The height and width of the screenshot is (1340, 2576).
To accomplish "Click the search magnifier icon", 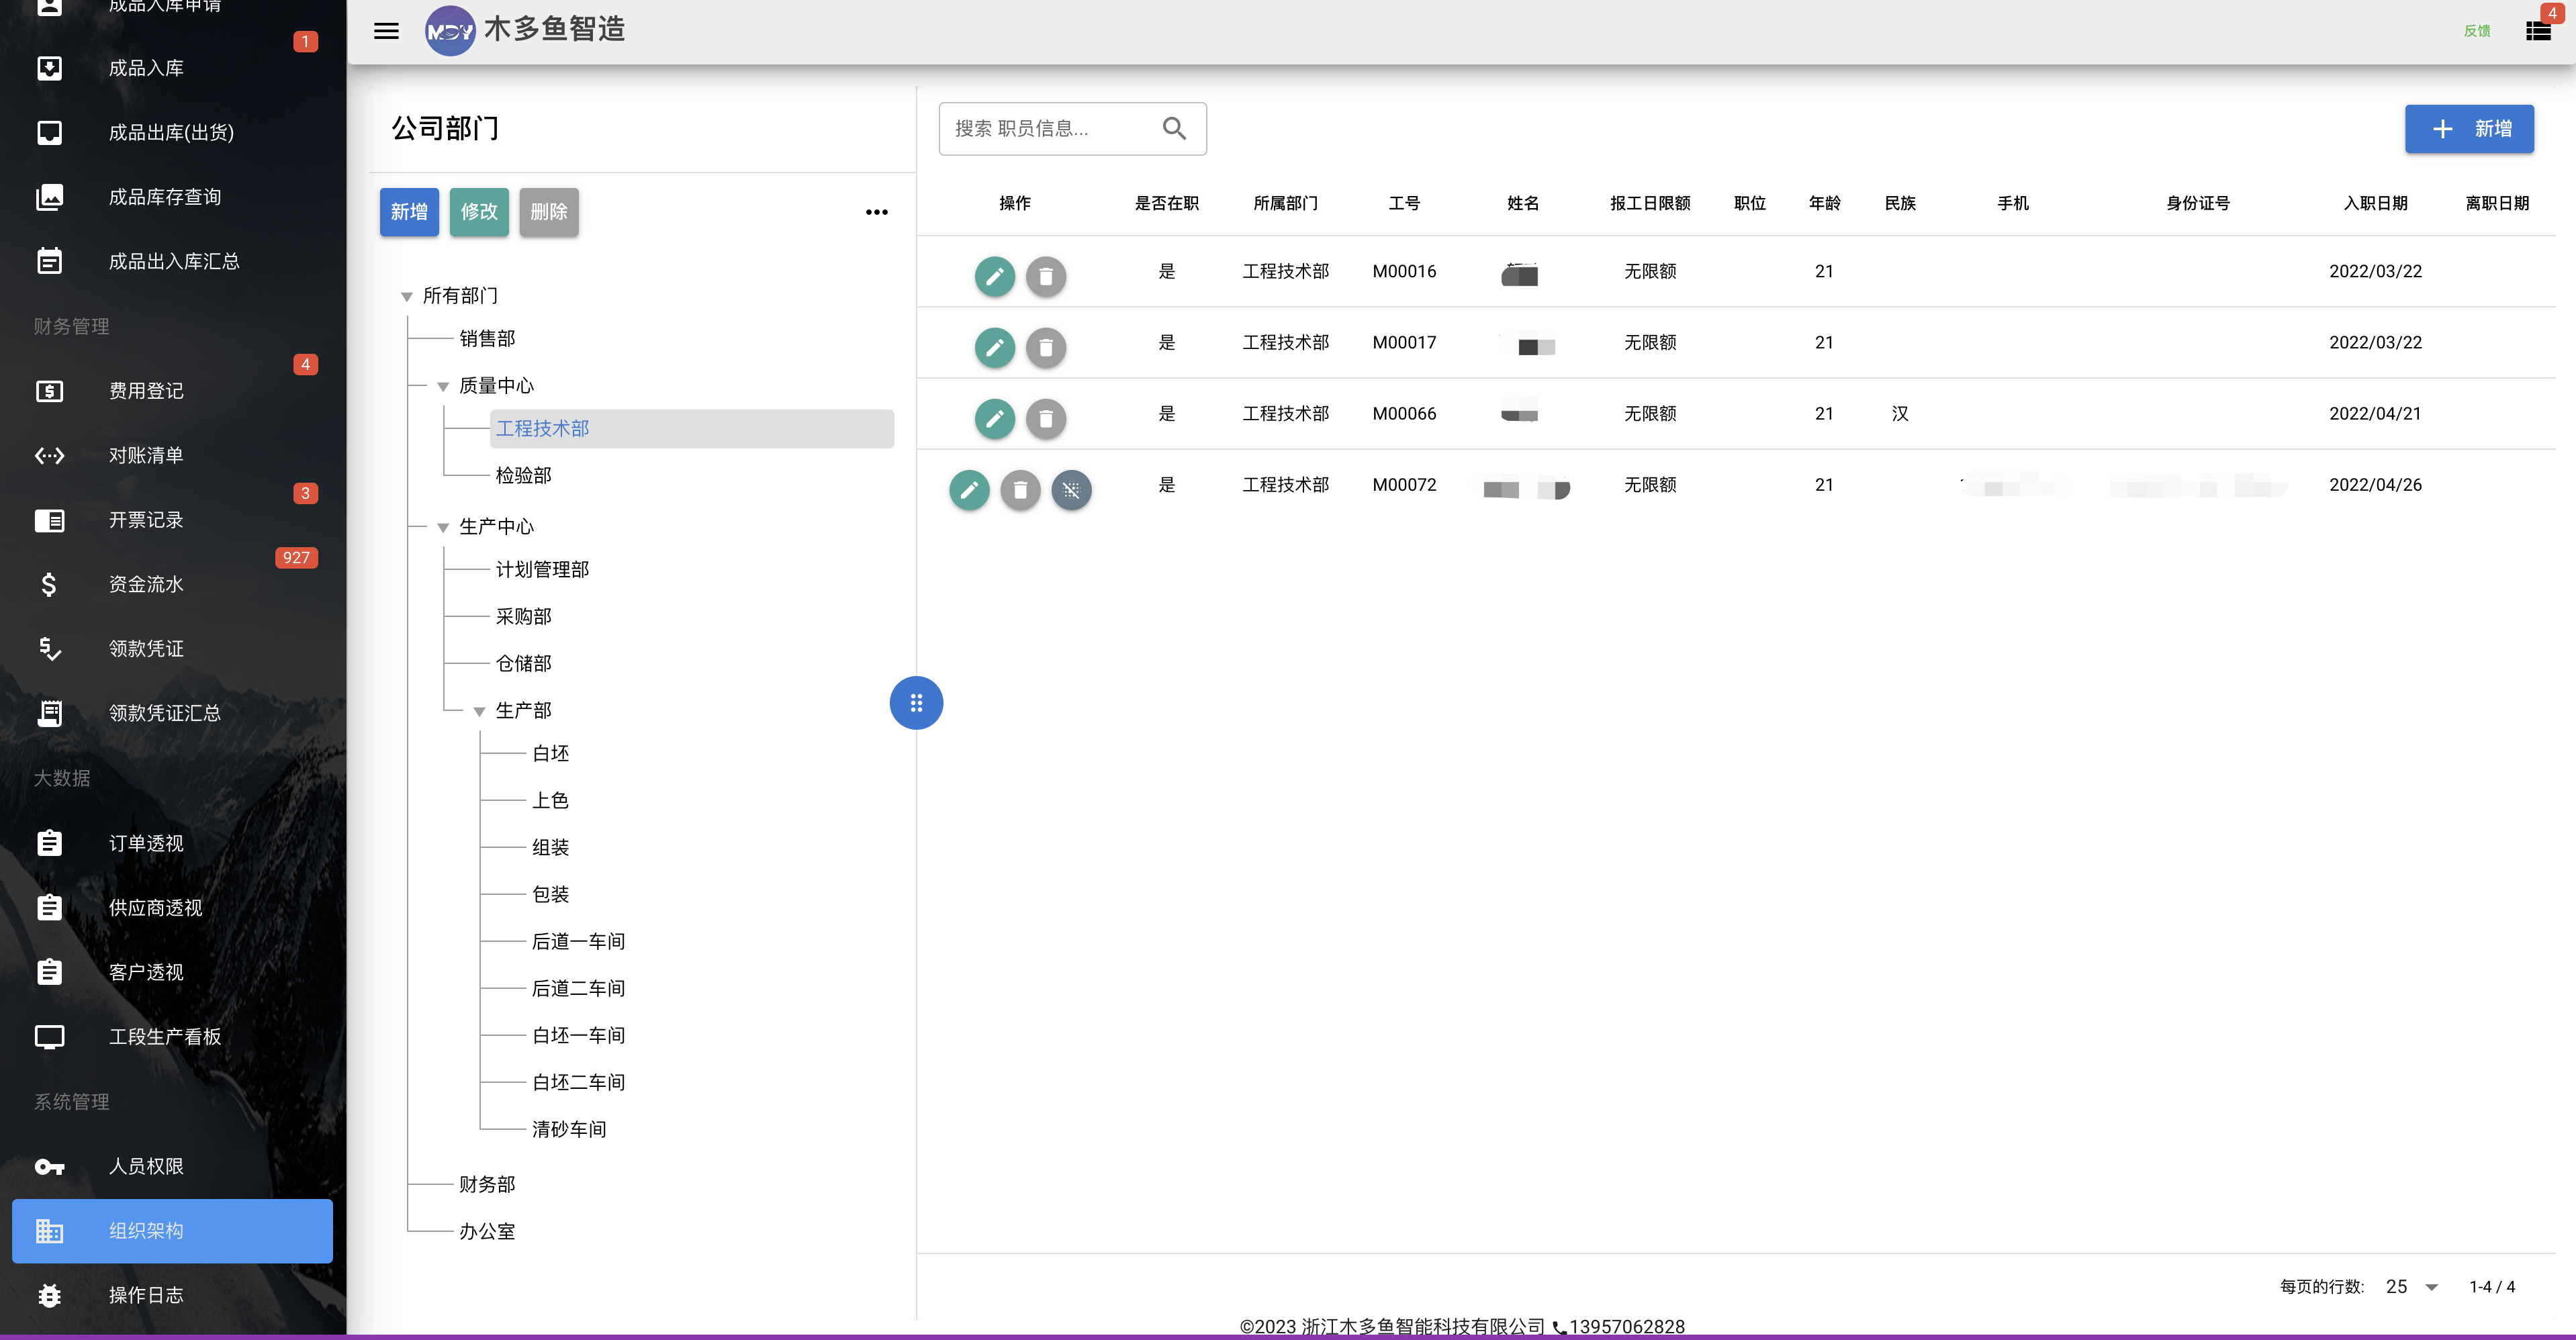I will 1174,129.
